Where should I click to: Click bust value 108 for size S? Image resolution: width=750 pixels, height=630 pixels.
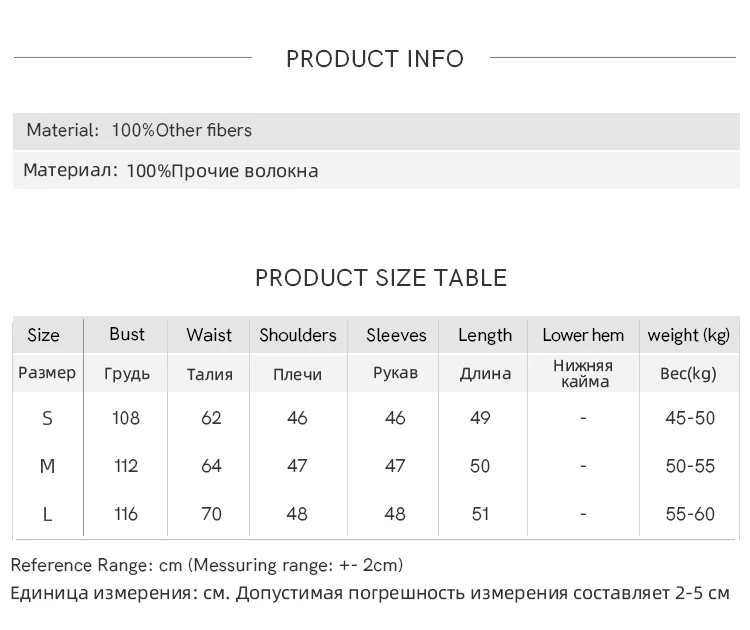[126, 418]
